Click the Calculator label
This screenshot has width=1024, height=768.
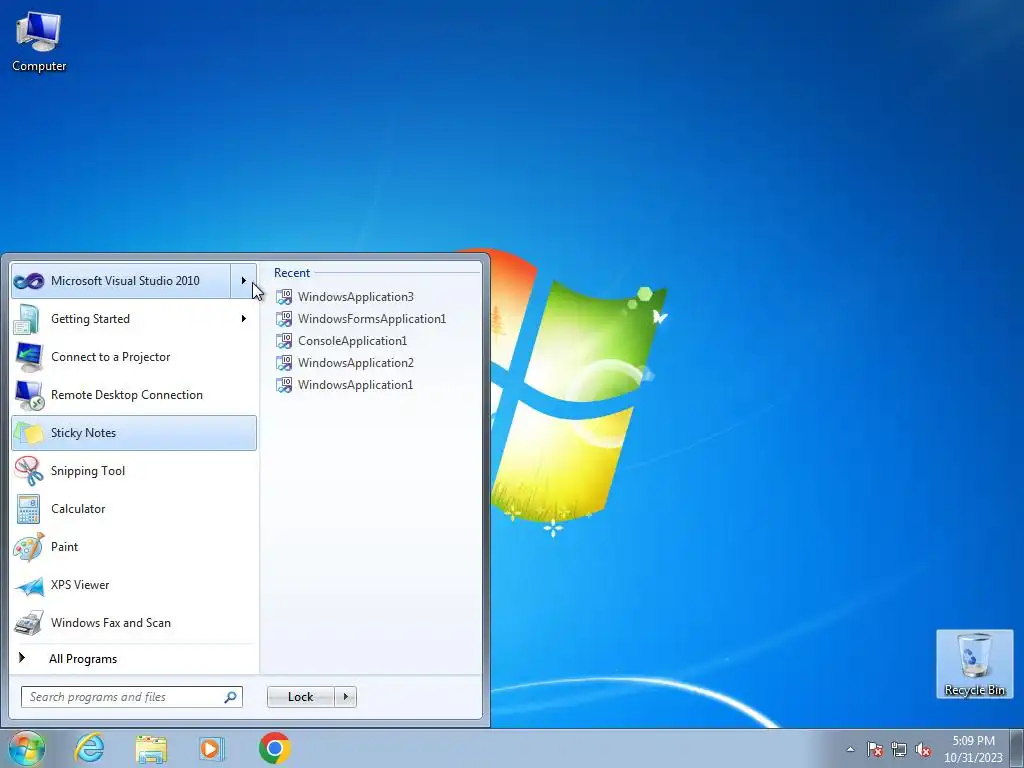pos(78,509)
